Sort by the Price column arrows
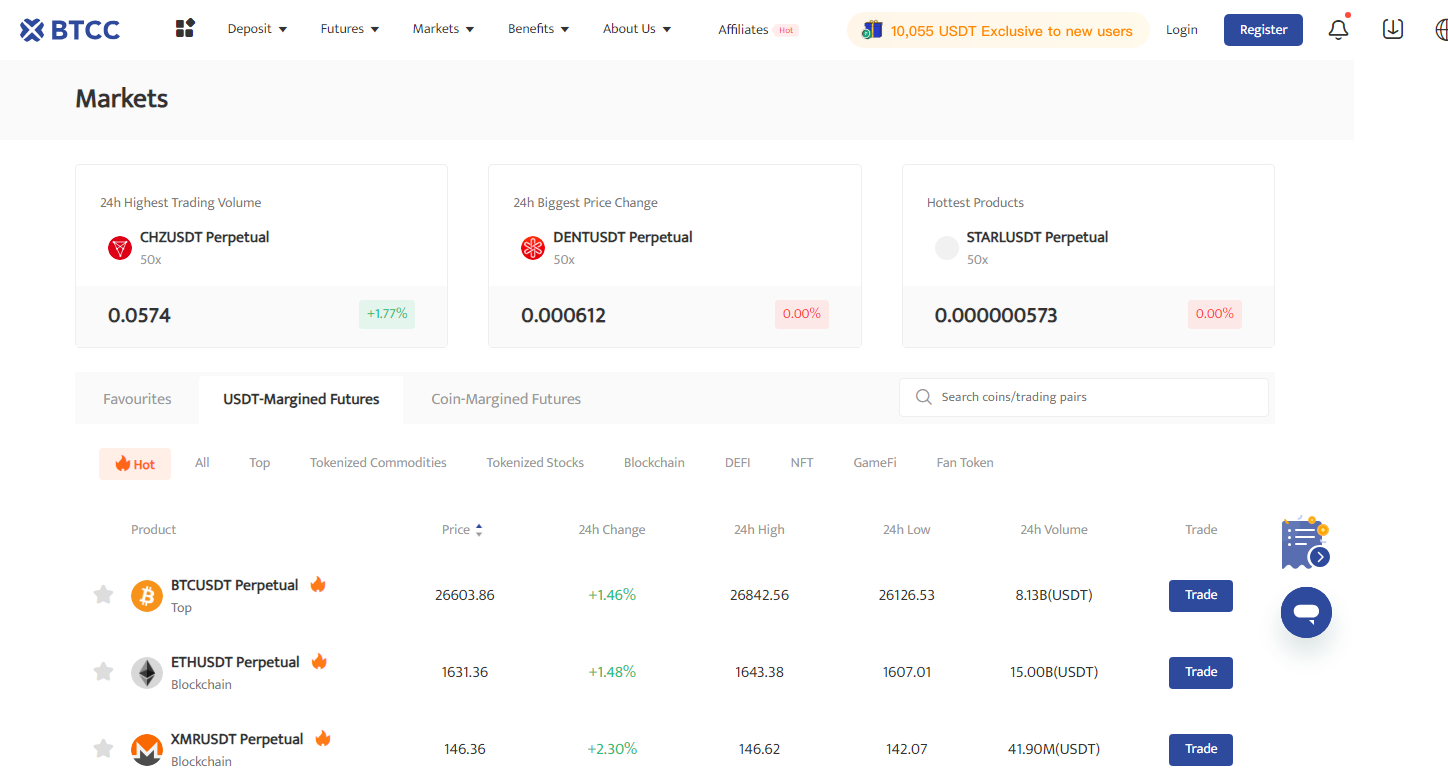 tap(479, 530)
